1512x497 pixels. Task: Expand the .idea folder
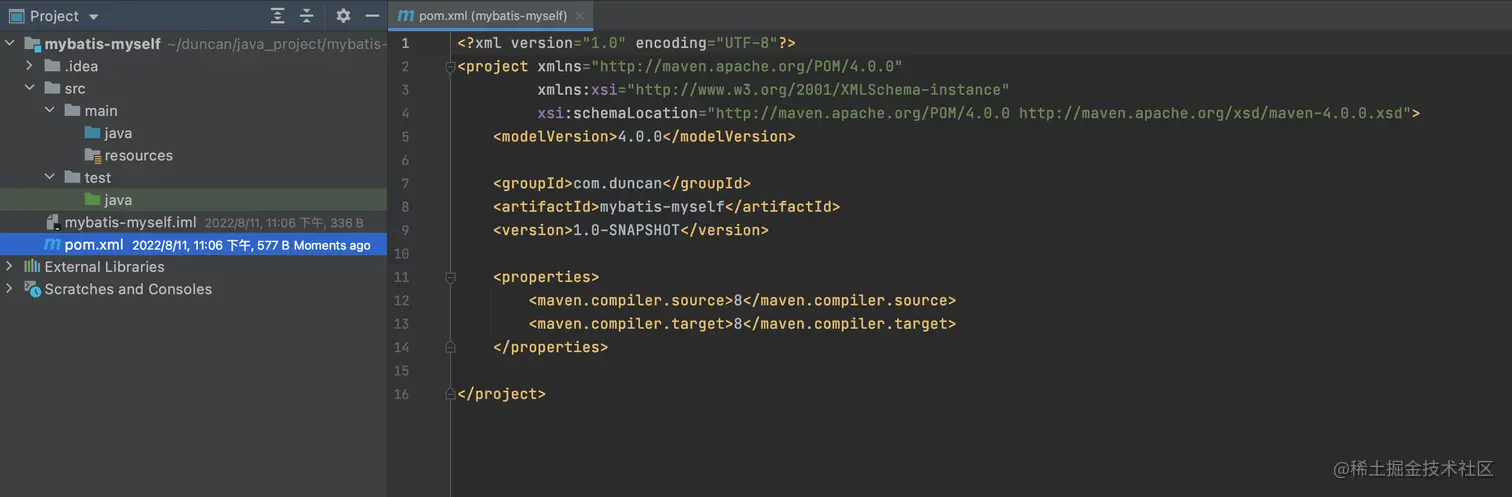pyautogui.click(x=30, y=66)
